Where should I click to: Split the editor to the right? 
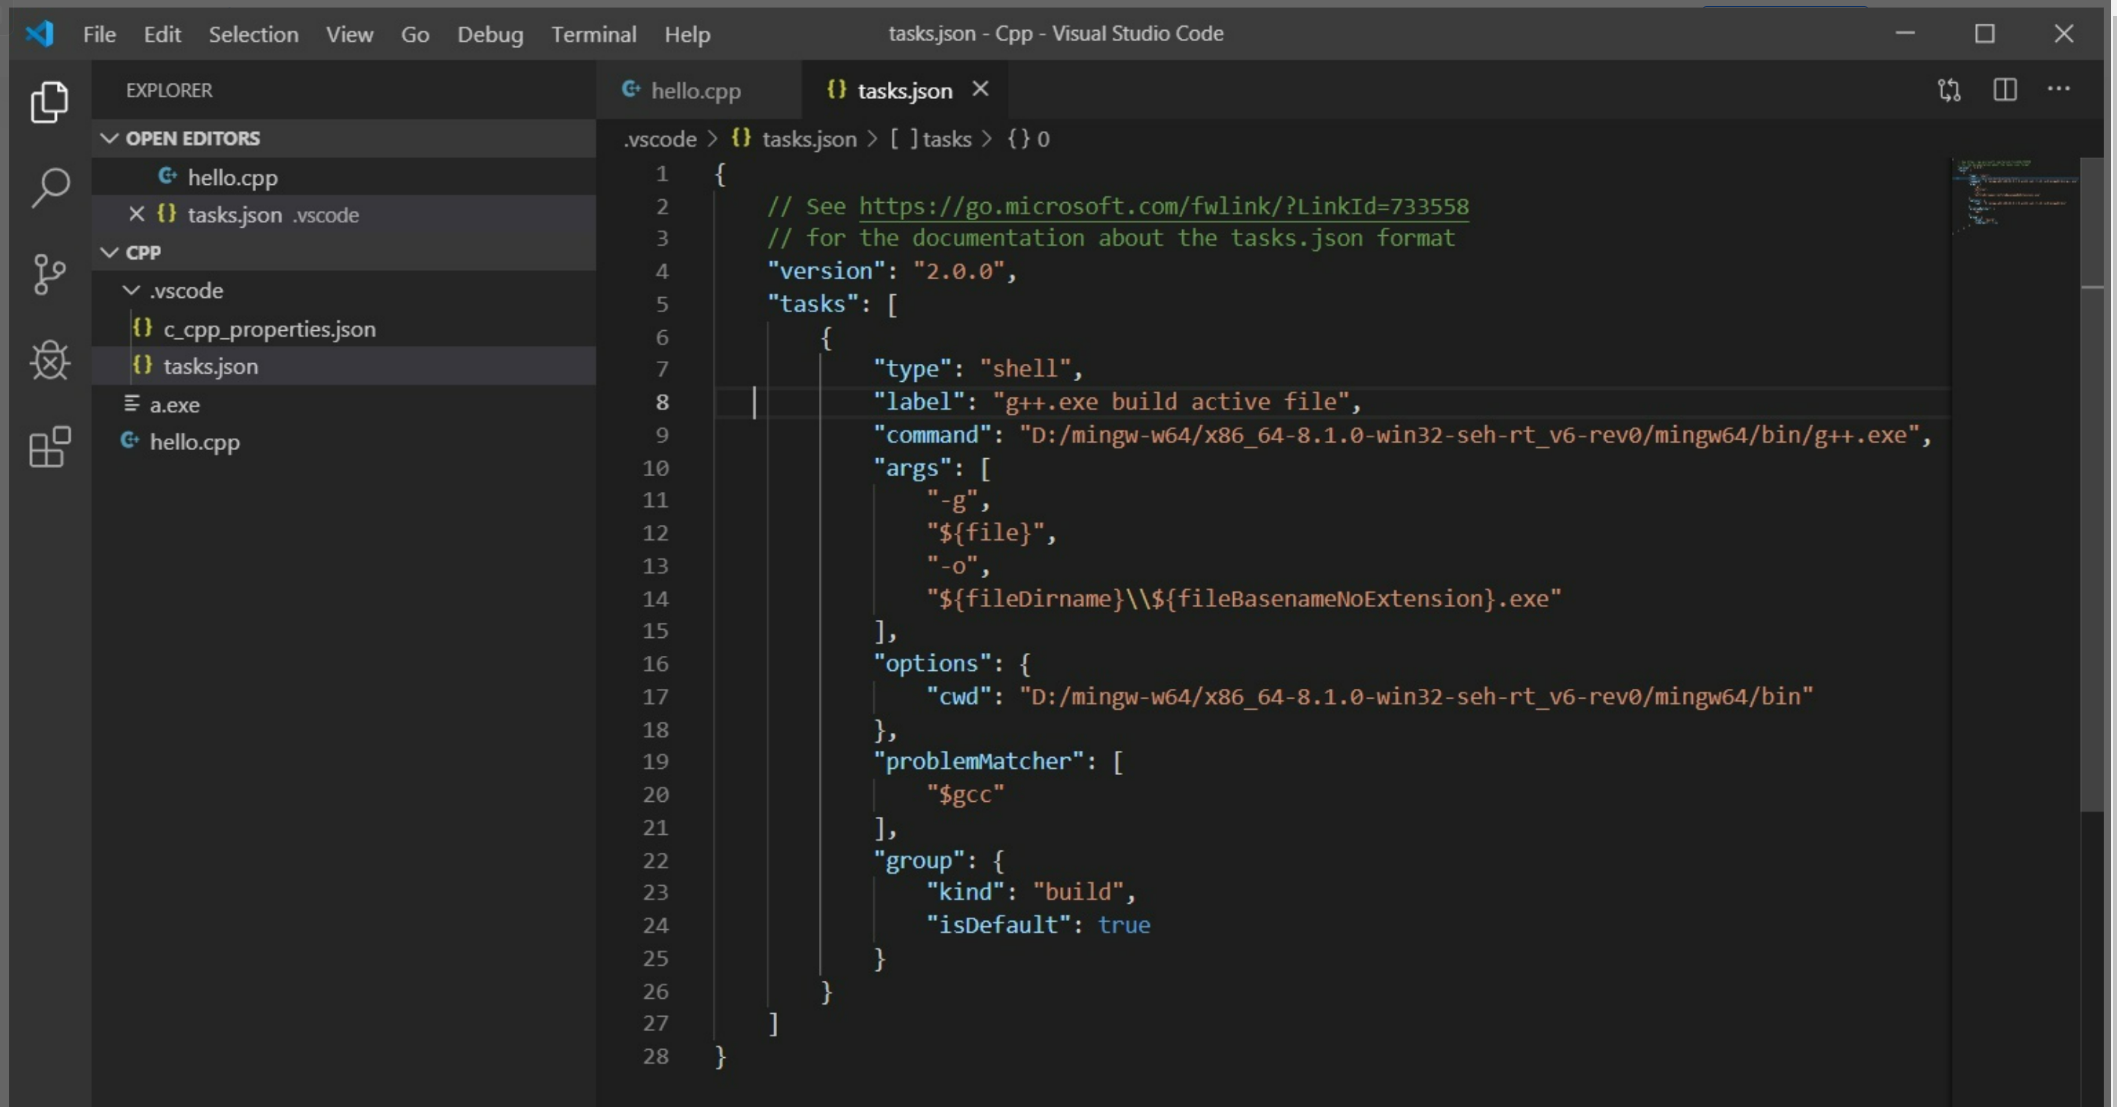[2004, 90]
